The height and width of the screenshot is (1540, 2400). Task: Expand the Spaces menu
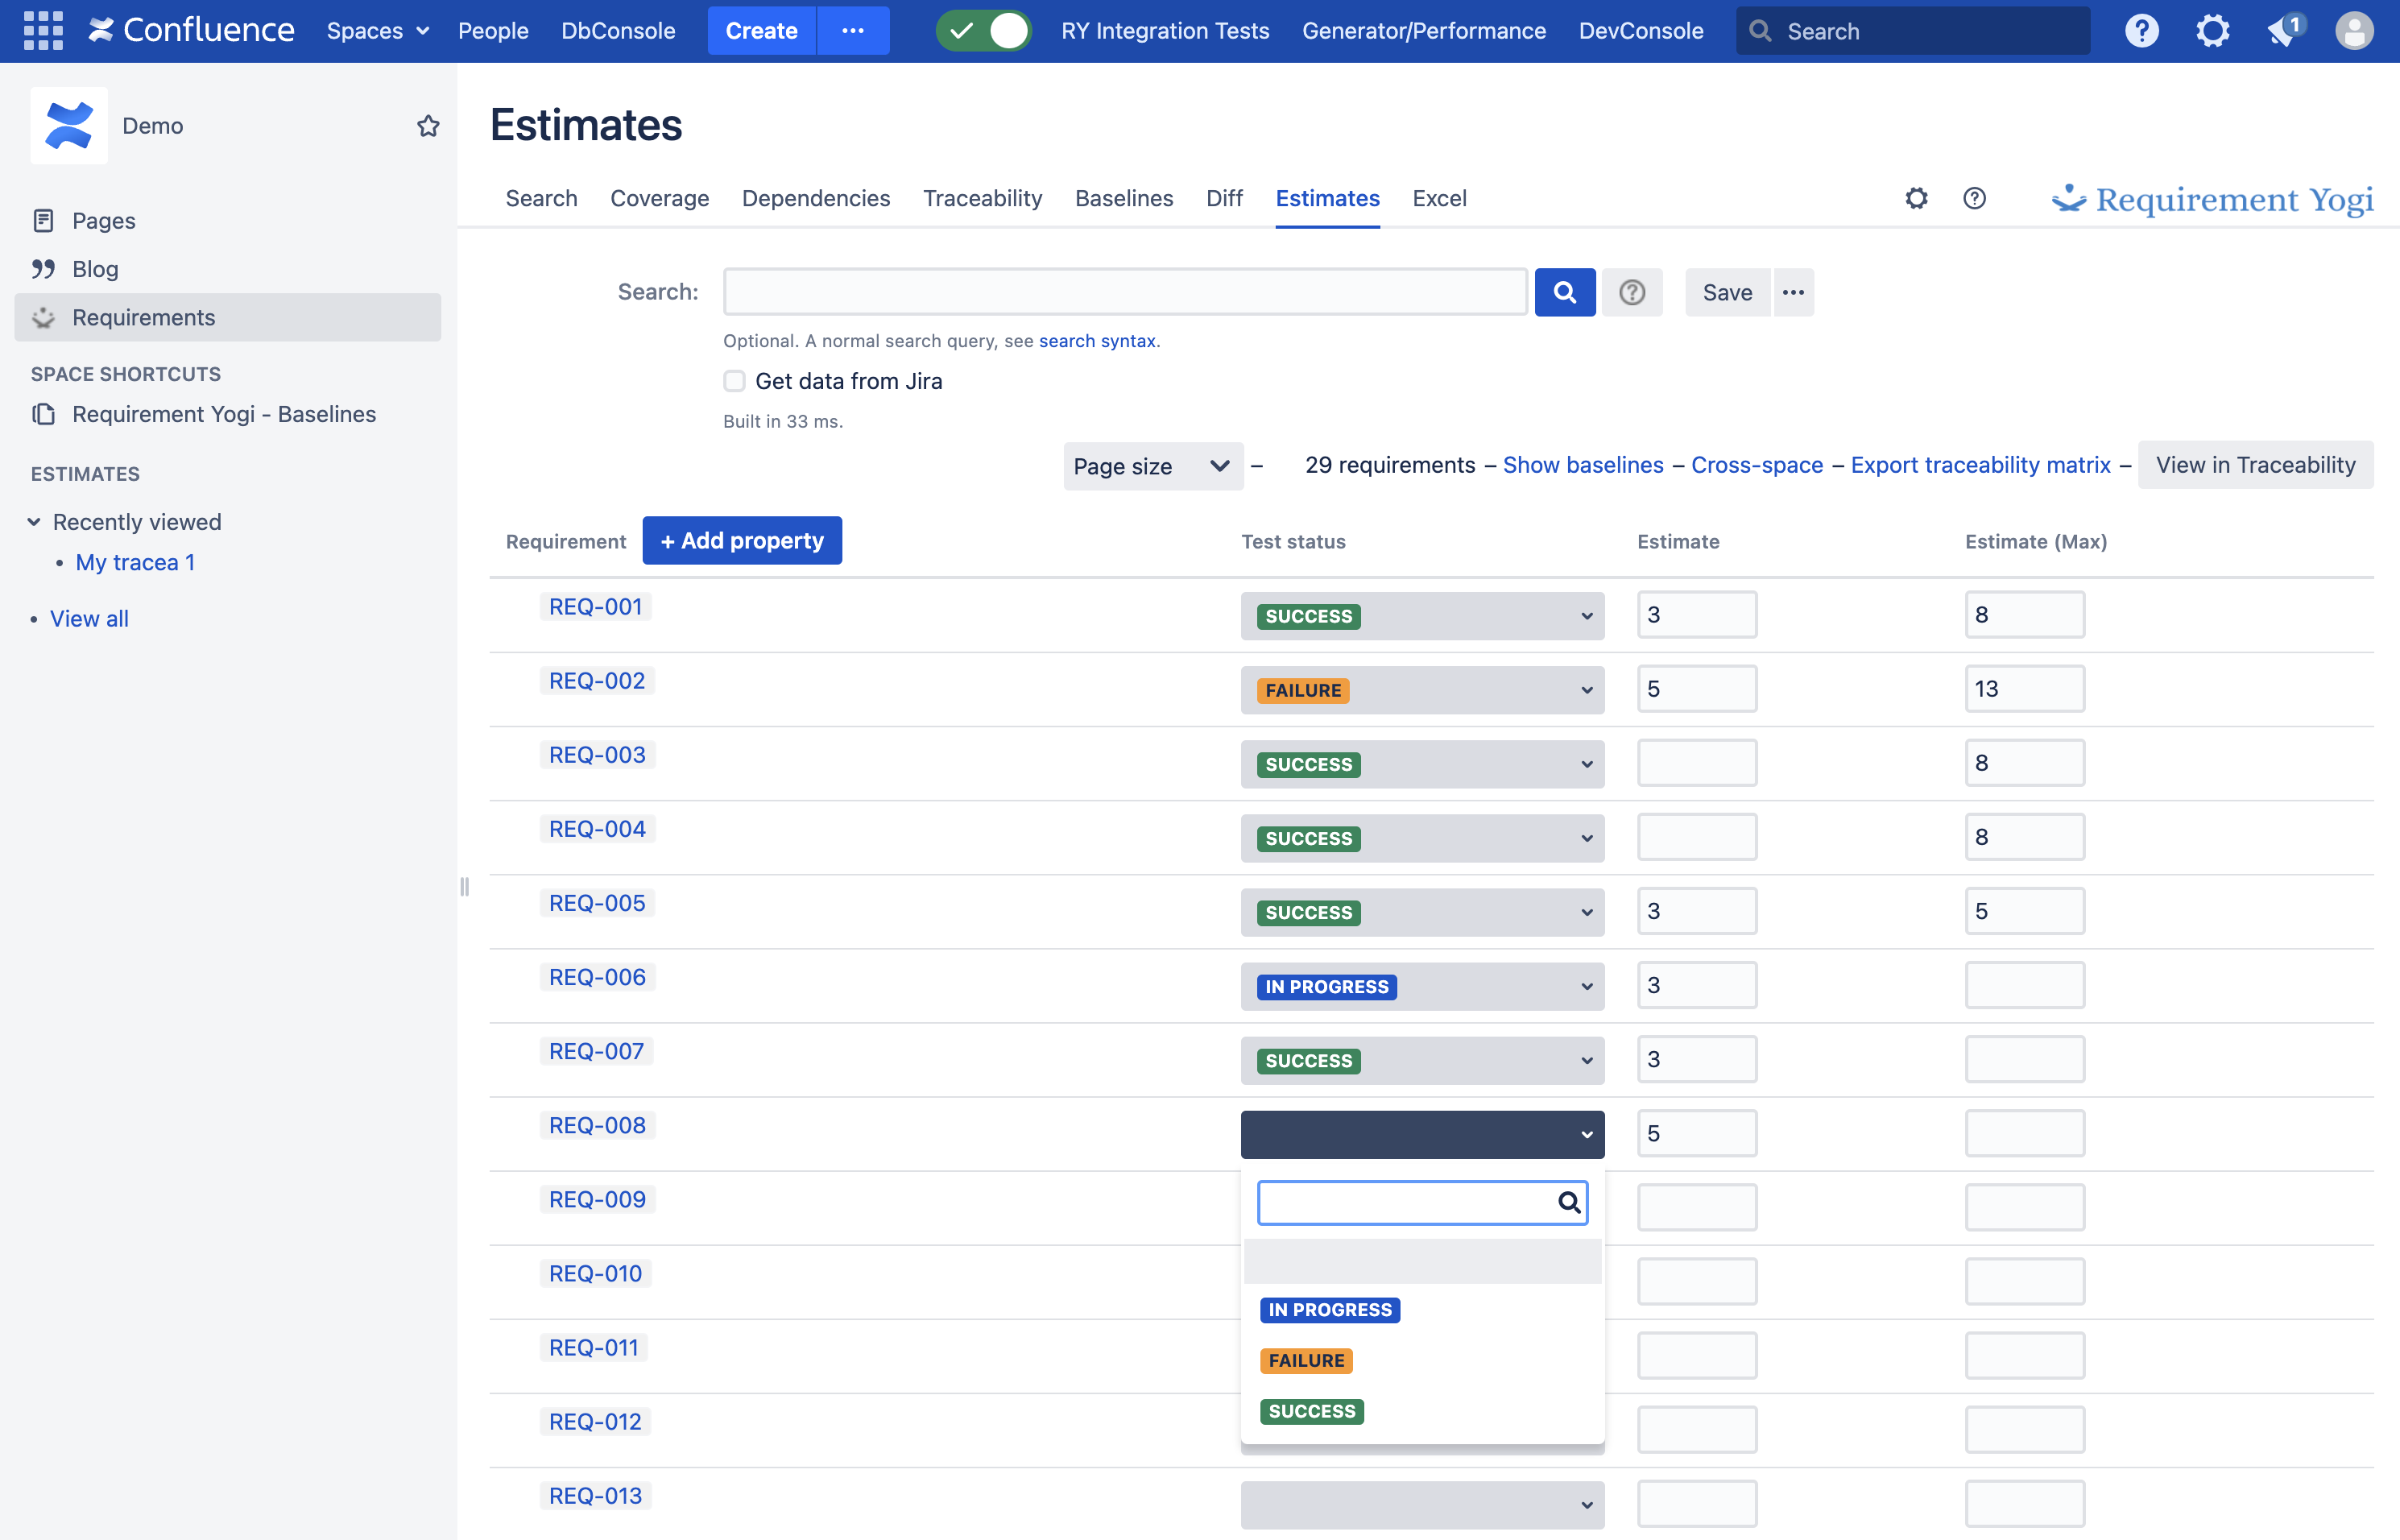377,31
